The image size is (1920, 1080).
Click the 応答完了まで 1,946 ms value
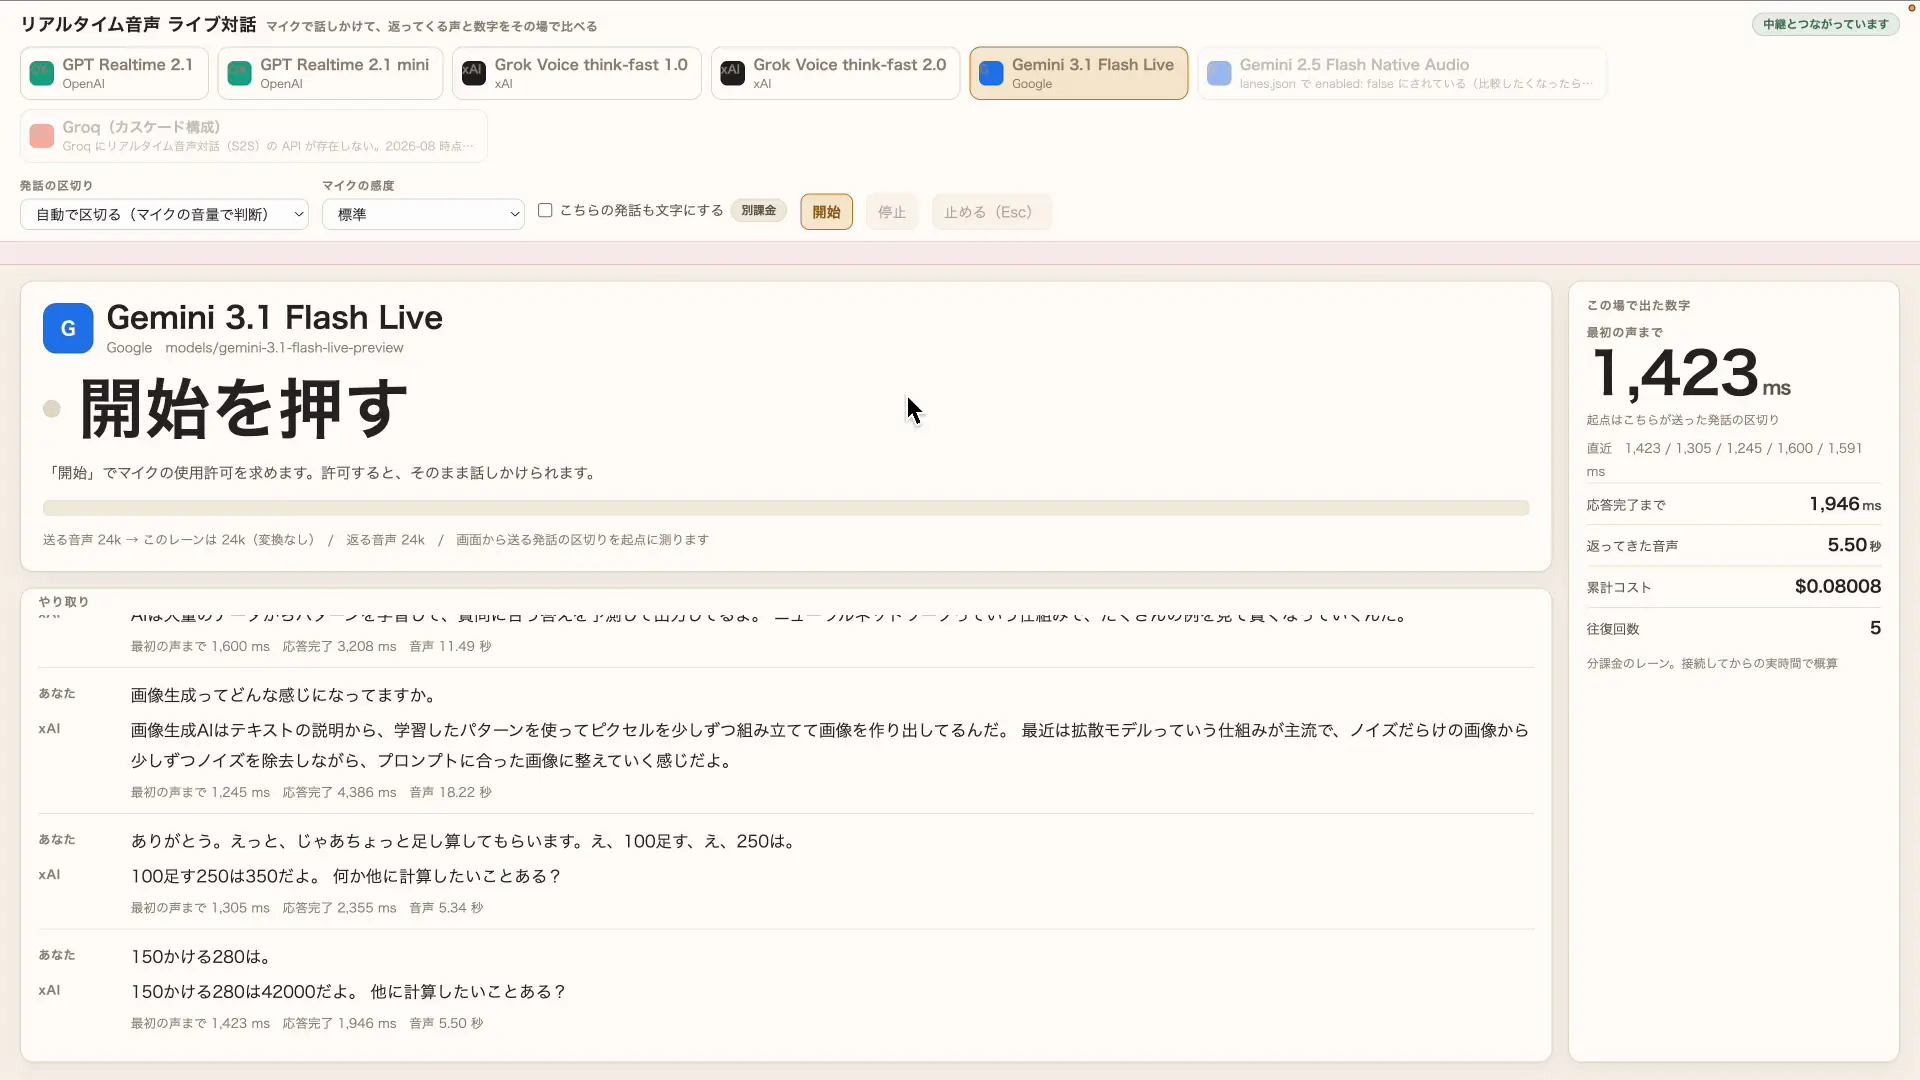click(1845, 504)
